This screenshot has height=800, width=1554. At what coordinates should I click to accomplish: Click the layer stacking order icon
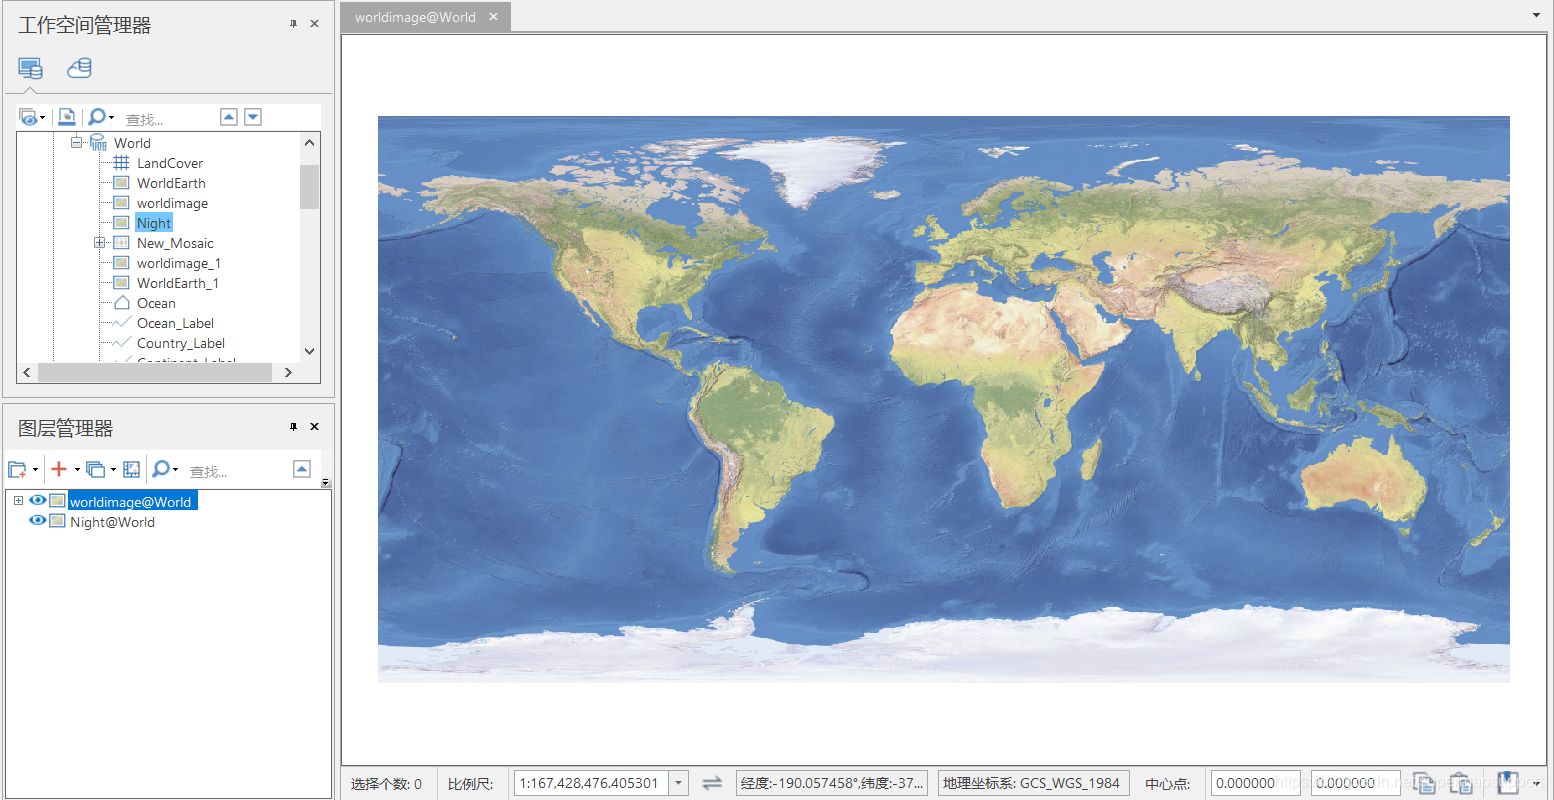pyautogui.click(x=95, y=469)
